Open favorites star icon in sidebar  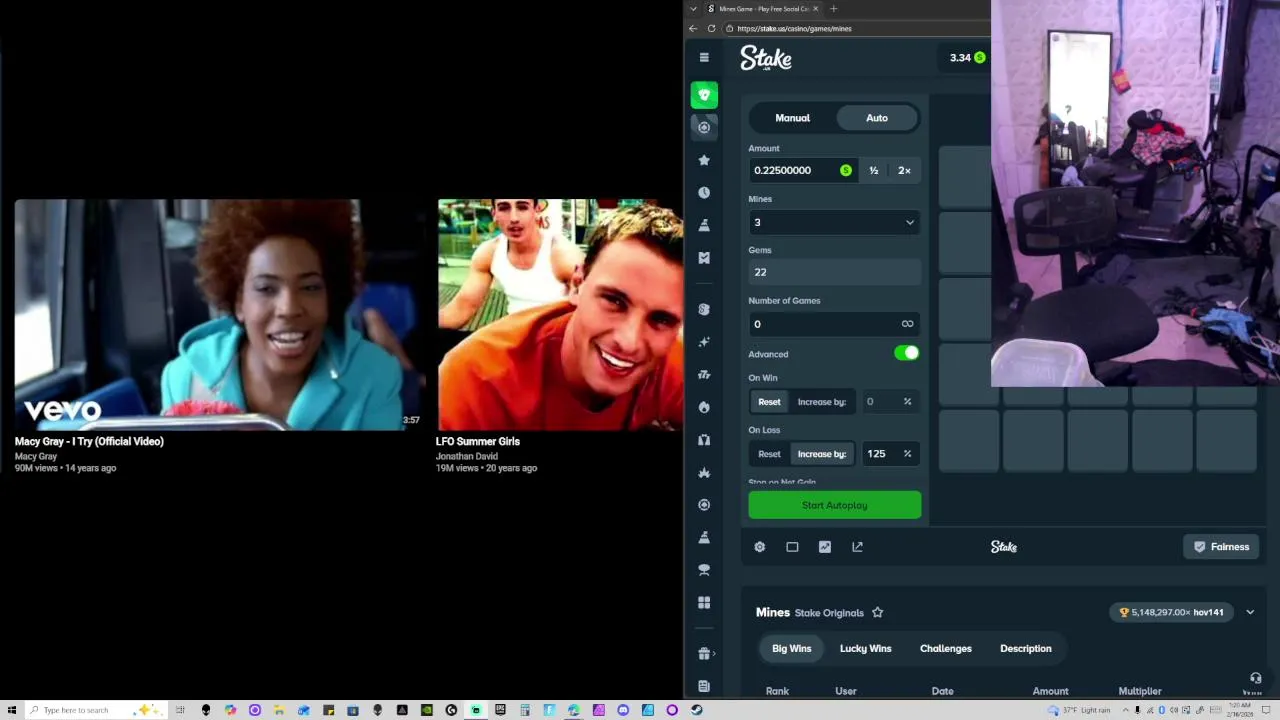coord(704,160)
